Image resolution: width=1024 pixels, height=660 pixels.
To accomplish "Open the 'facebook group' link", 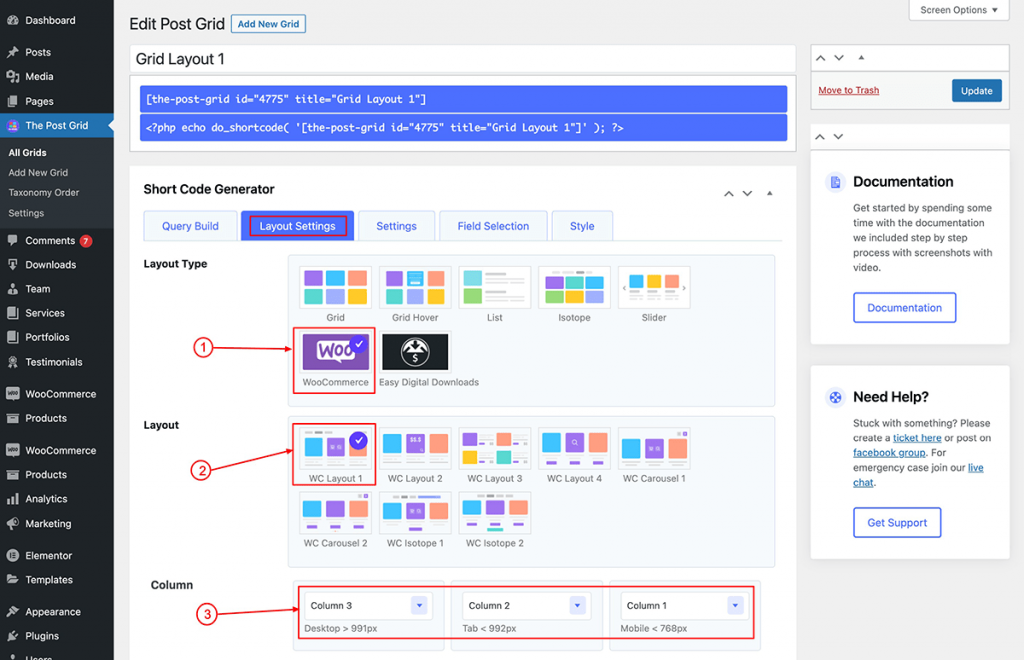I will point(889,453).
